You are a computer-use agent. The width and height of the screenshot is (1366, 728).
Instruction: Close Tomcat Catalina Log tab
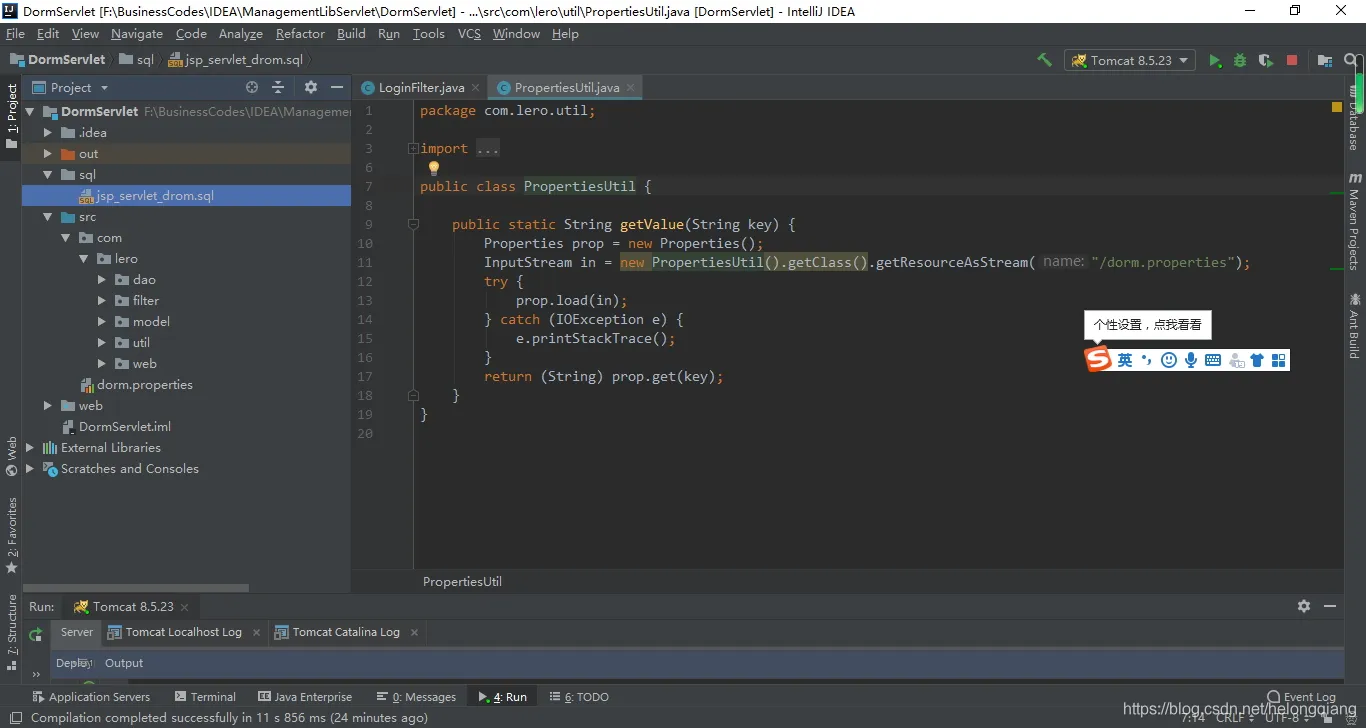414,632
